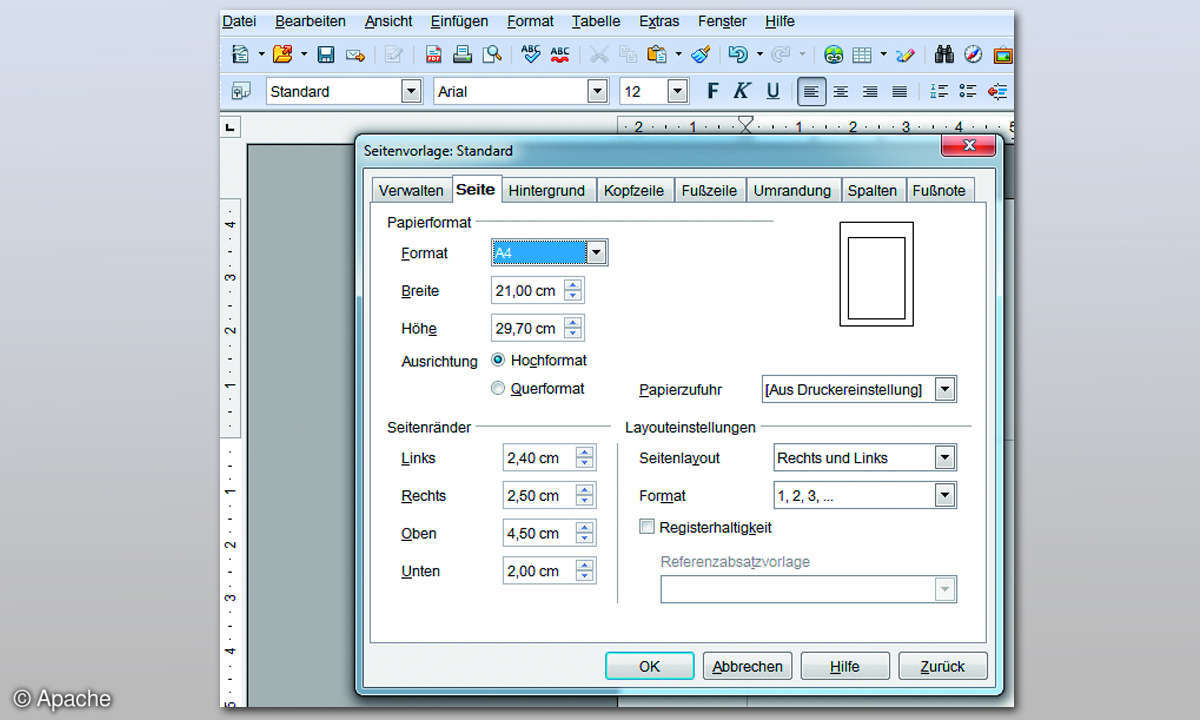Click the Abbrechen button
This screenshot has height=720, width=1200.
point(748,666)
